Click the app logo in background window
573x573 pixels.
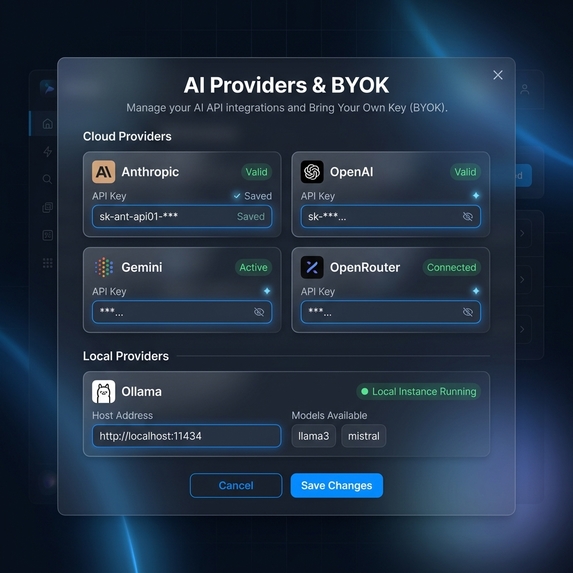(48, 88)
